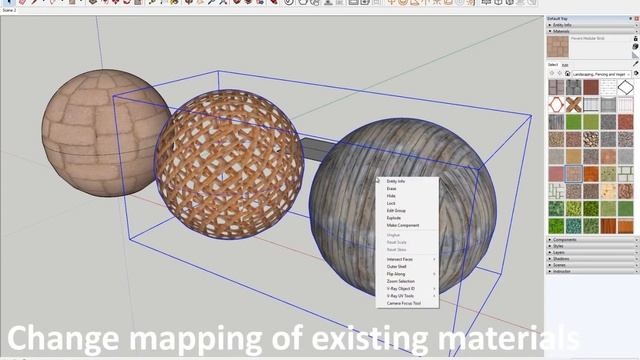The width and height of the screenshot is (640, 360).
Task: Expand the Shadows tray panel
Action: pos(592,259)
